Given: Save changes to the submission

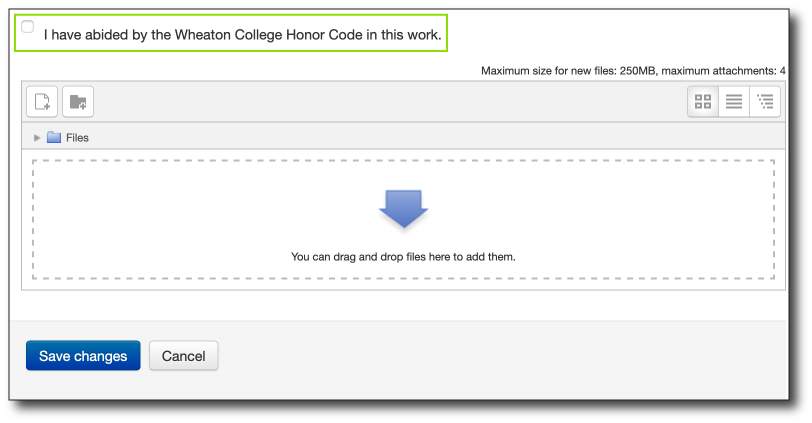Looking at the screenshot, I should pos(83,356).
